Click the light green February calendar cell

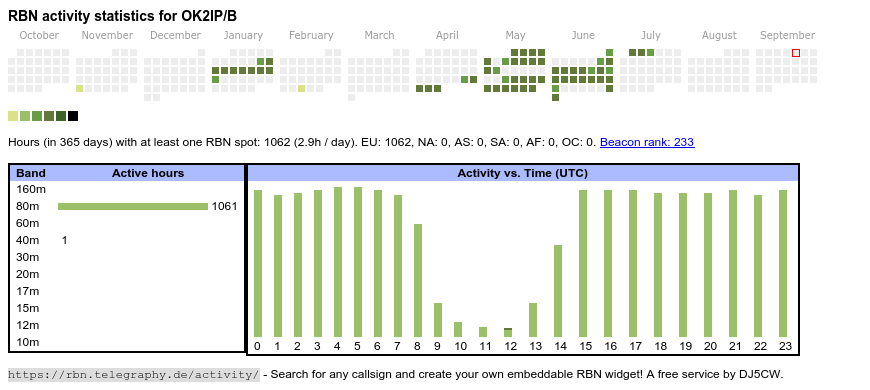(x=301, y=88)
